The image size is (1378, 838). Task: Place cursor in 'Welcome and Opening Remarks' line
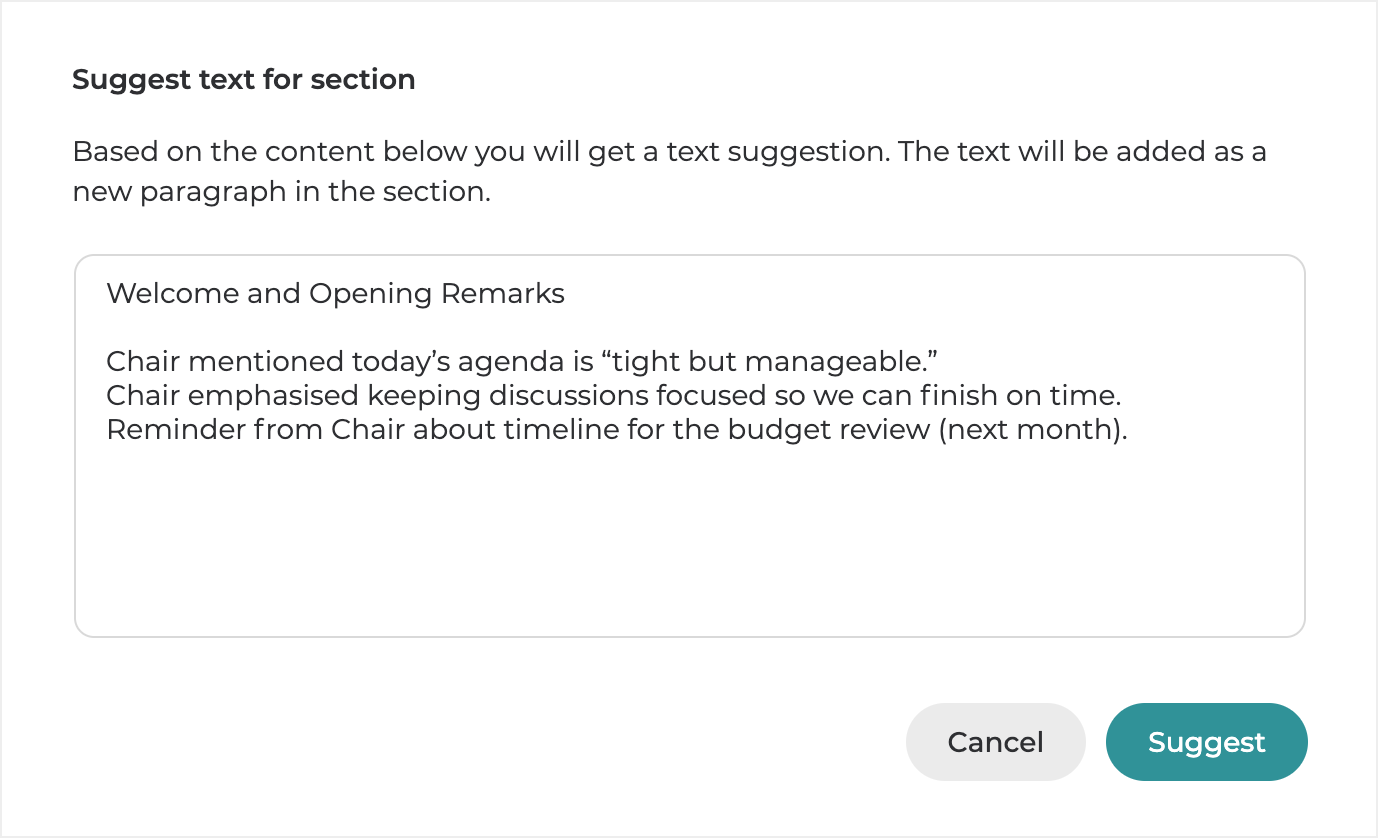[335, 294]
